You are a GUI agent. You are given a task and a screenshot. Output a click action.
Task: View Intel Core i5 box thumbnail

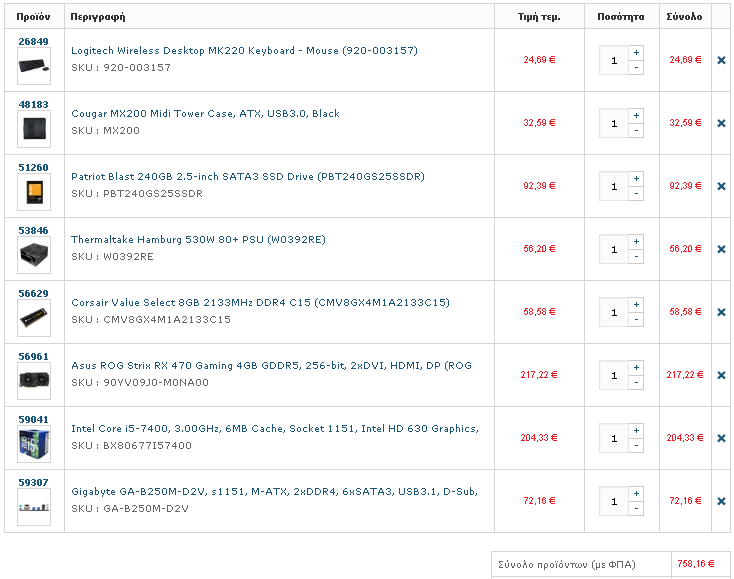pyautogui.click(x=34, y=444)
